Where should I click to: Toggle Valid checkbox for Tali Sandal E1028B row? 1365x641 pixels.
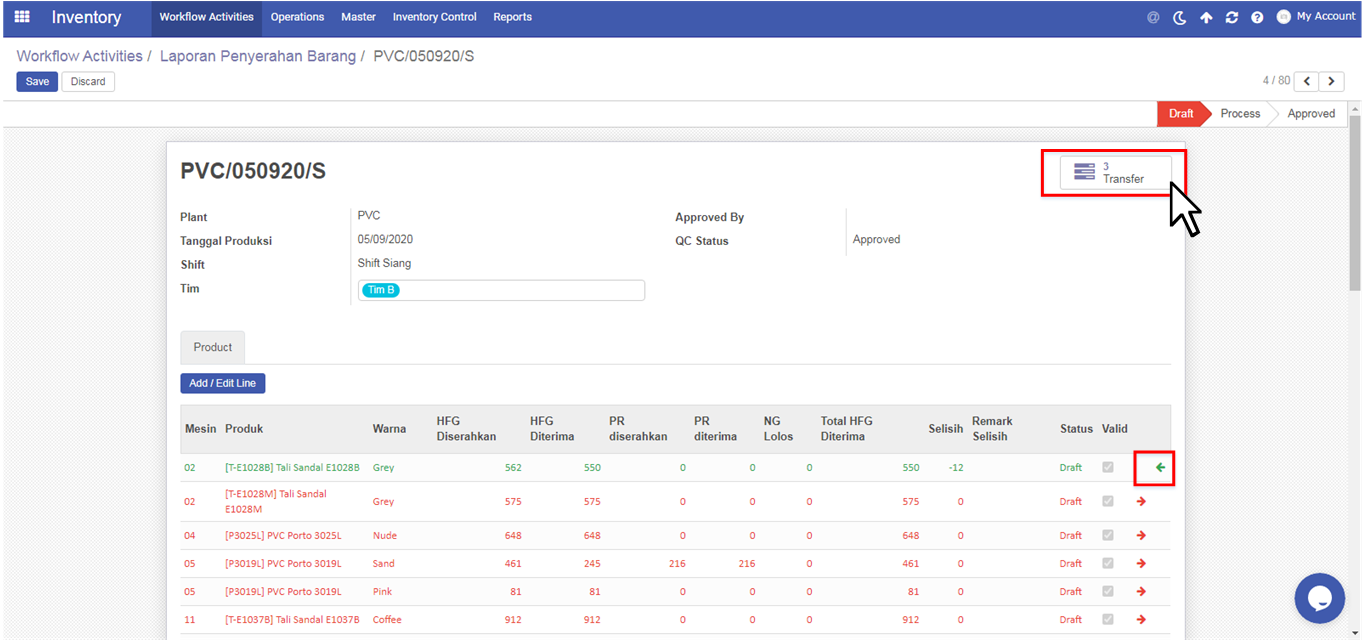point(1108,468)
